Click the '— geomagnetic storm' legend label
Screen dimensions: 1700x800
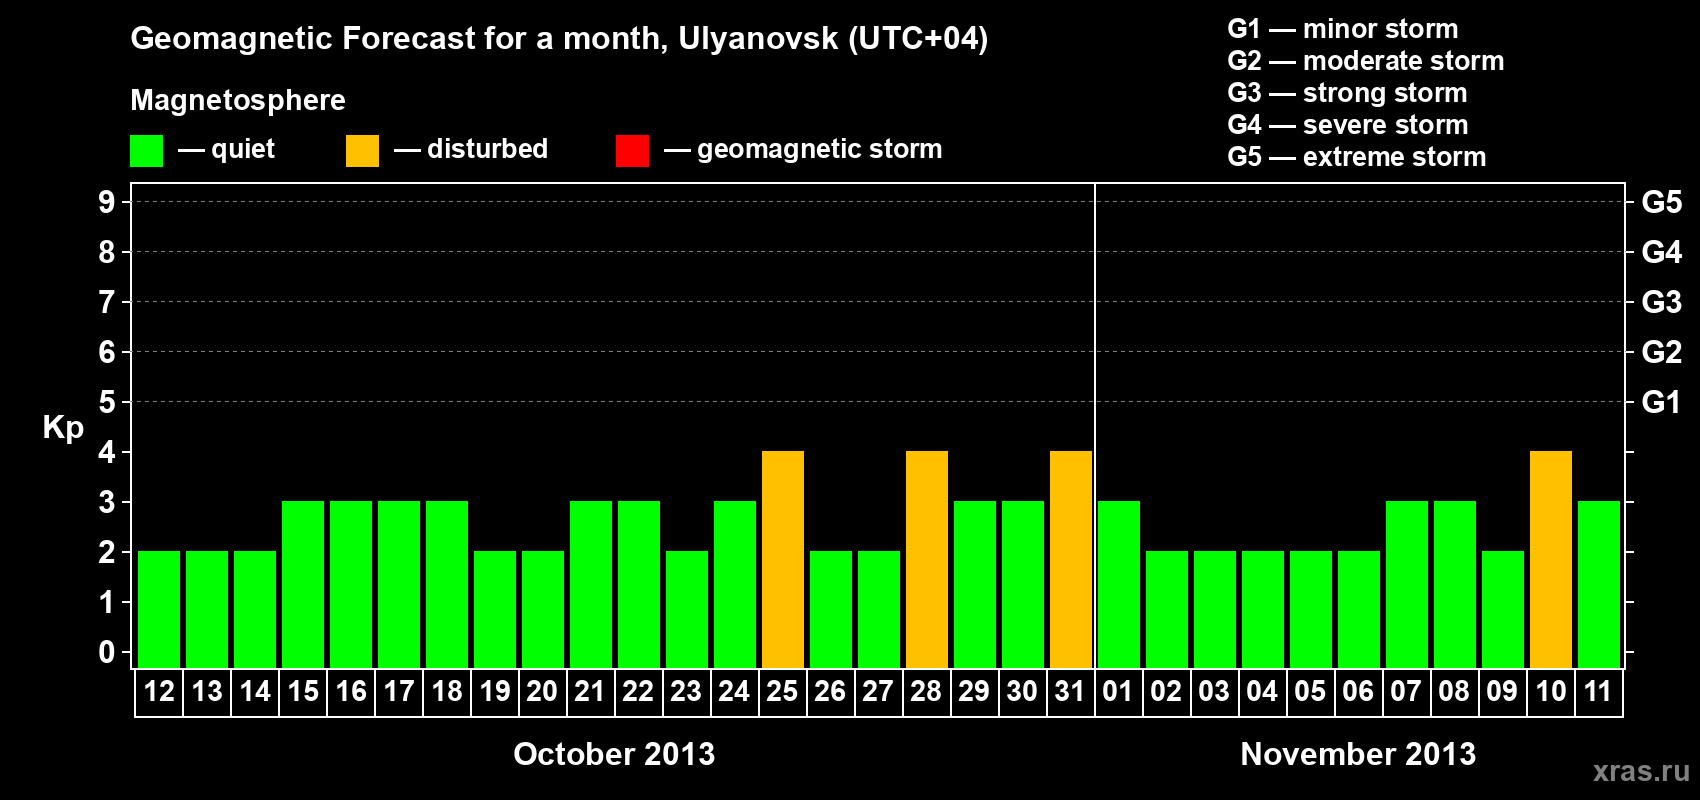[x=803, y=149]
